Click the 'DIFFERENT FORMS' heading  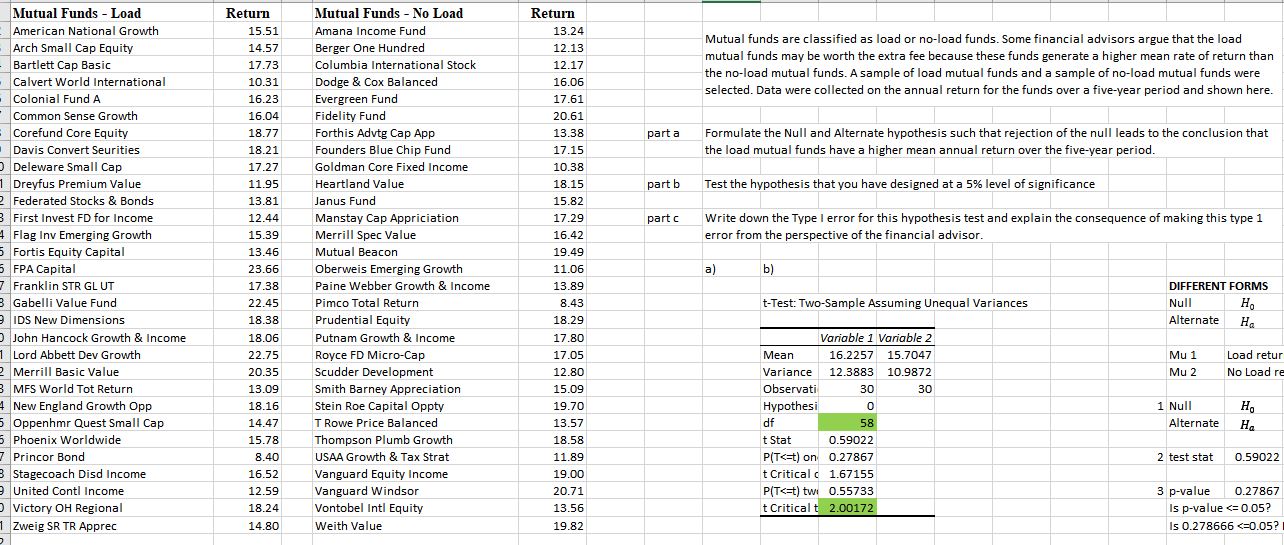1217,286
